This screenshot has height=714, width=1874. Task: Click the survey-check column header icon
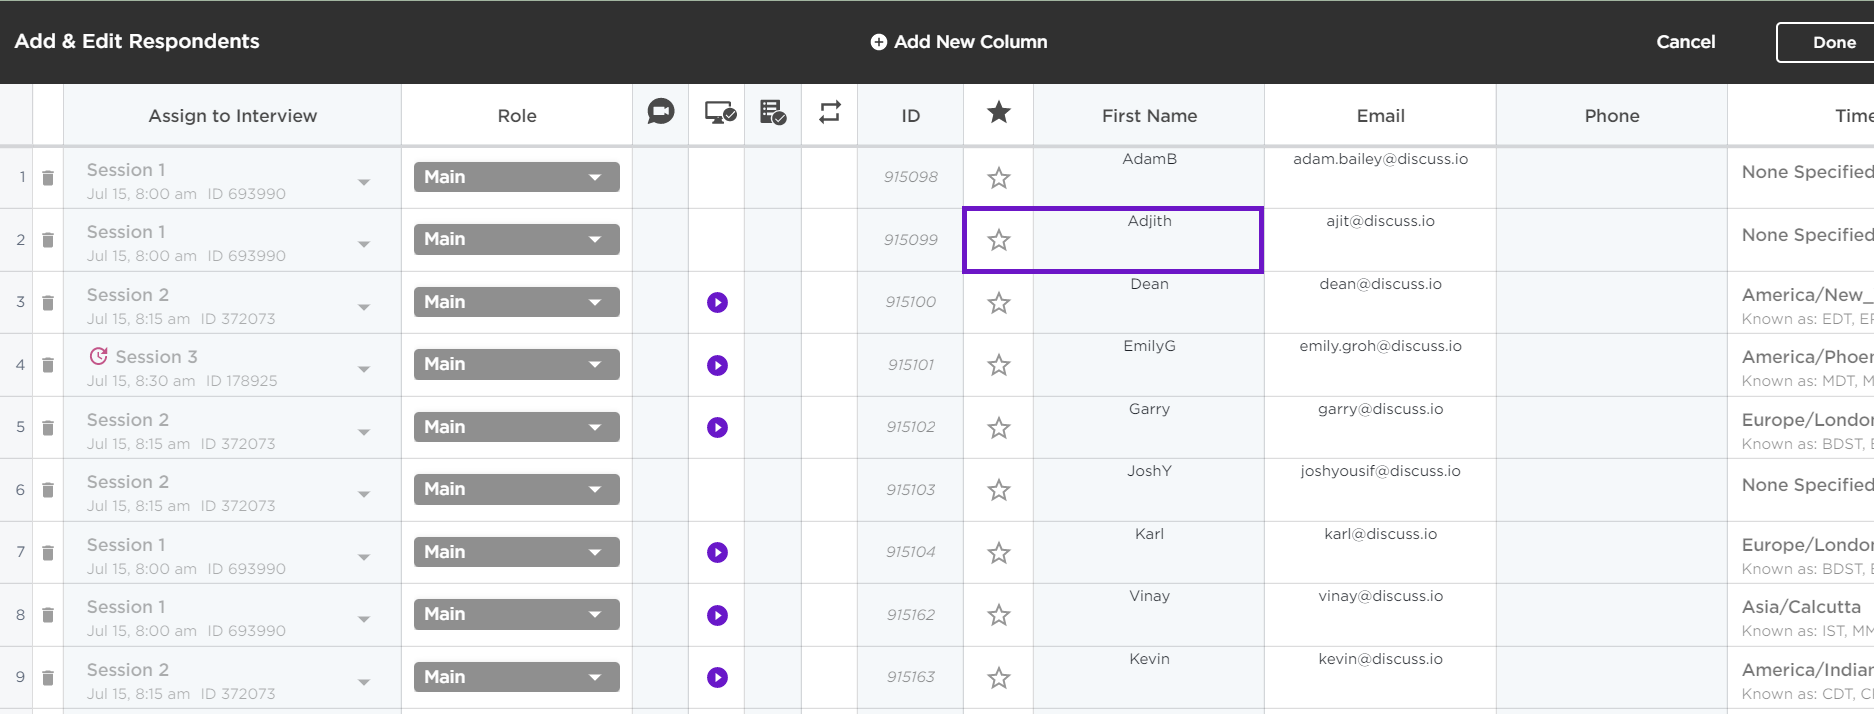point(773,113)
